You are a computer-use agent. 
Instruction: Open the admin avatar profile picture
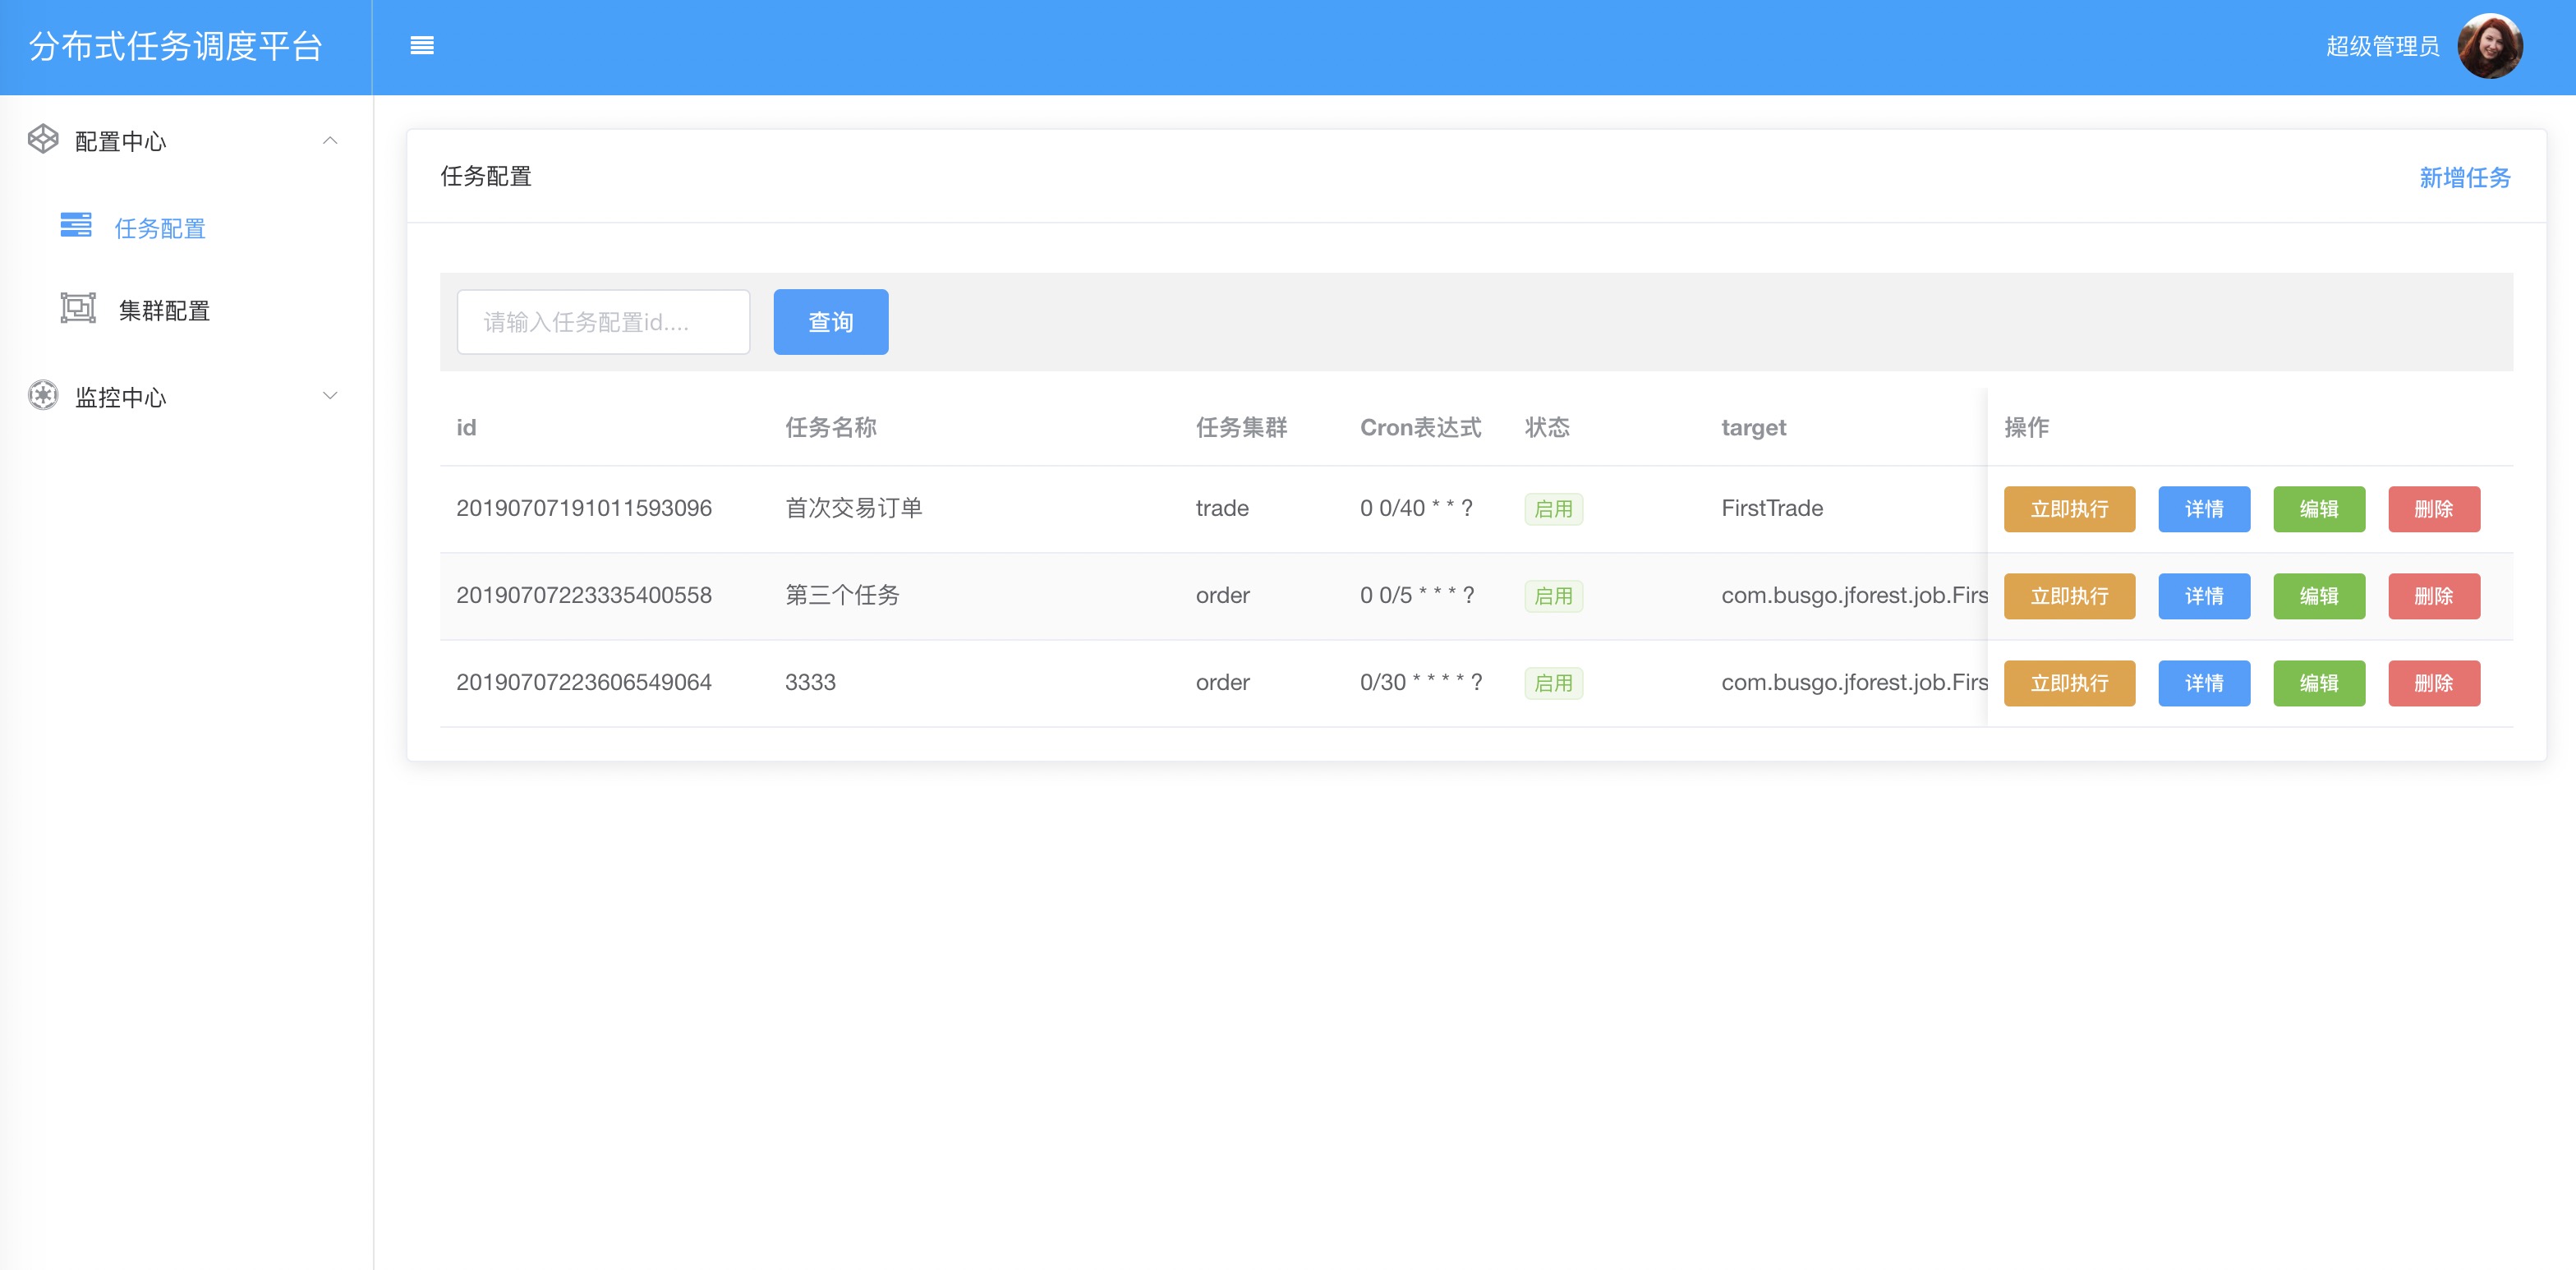[x=2489, y=46]
